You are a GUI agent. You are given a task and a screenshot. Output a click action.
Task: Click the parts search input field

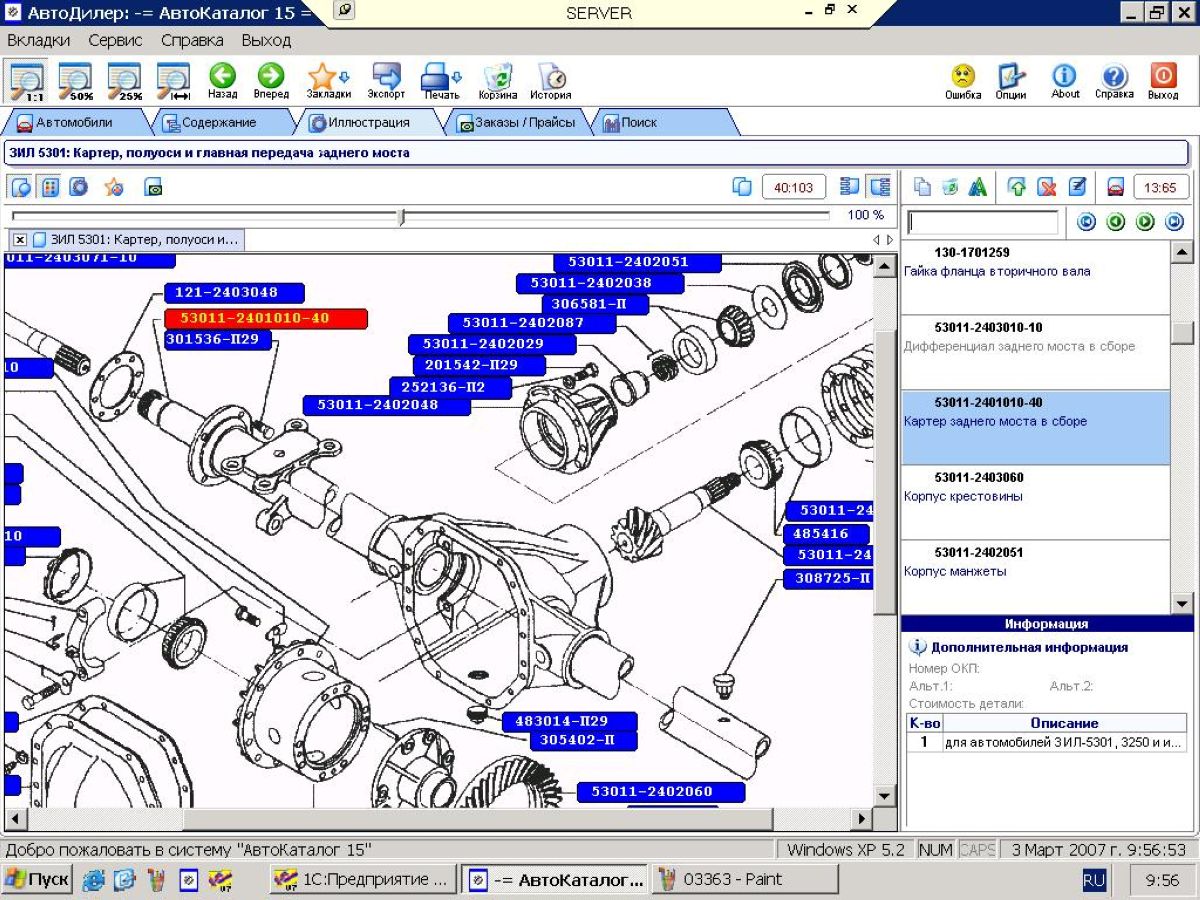[982, 222]
